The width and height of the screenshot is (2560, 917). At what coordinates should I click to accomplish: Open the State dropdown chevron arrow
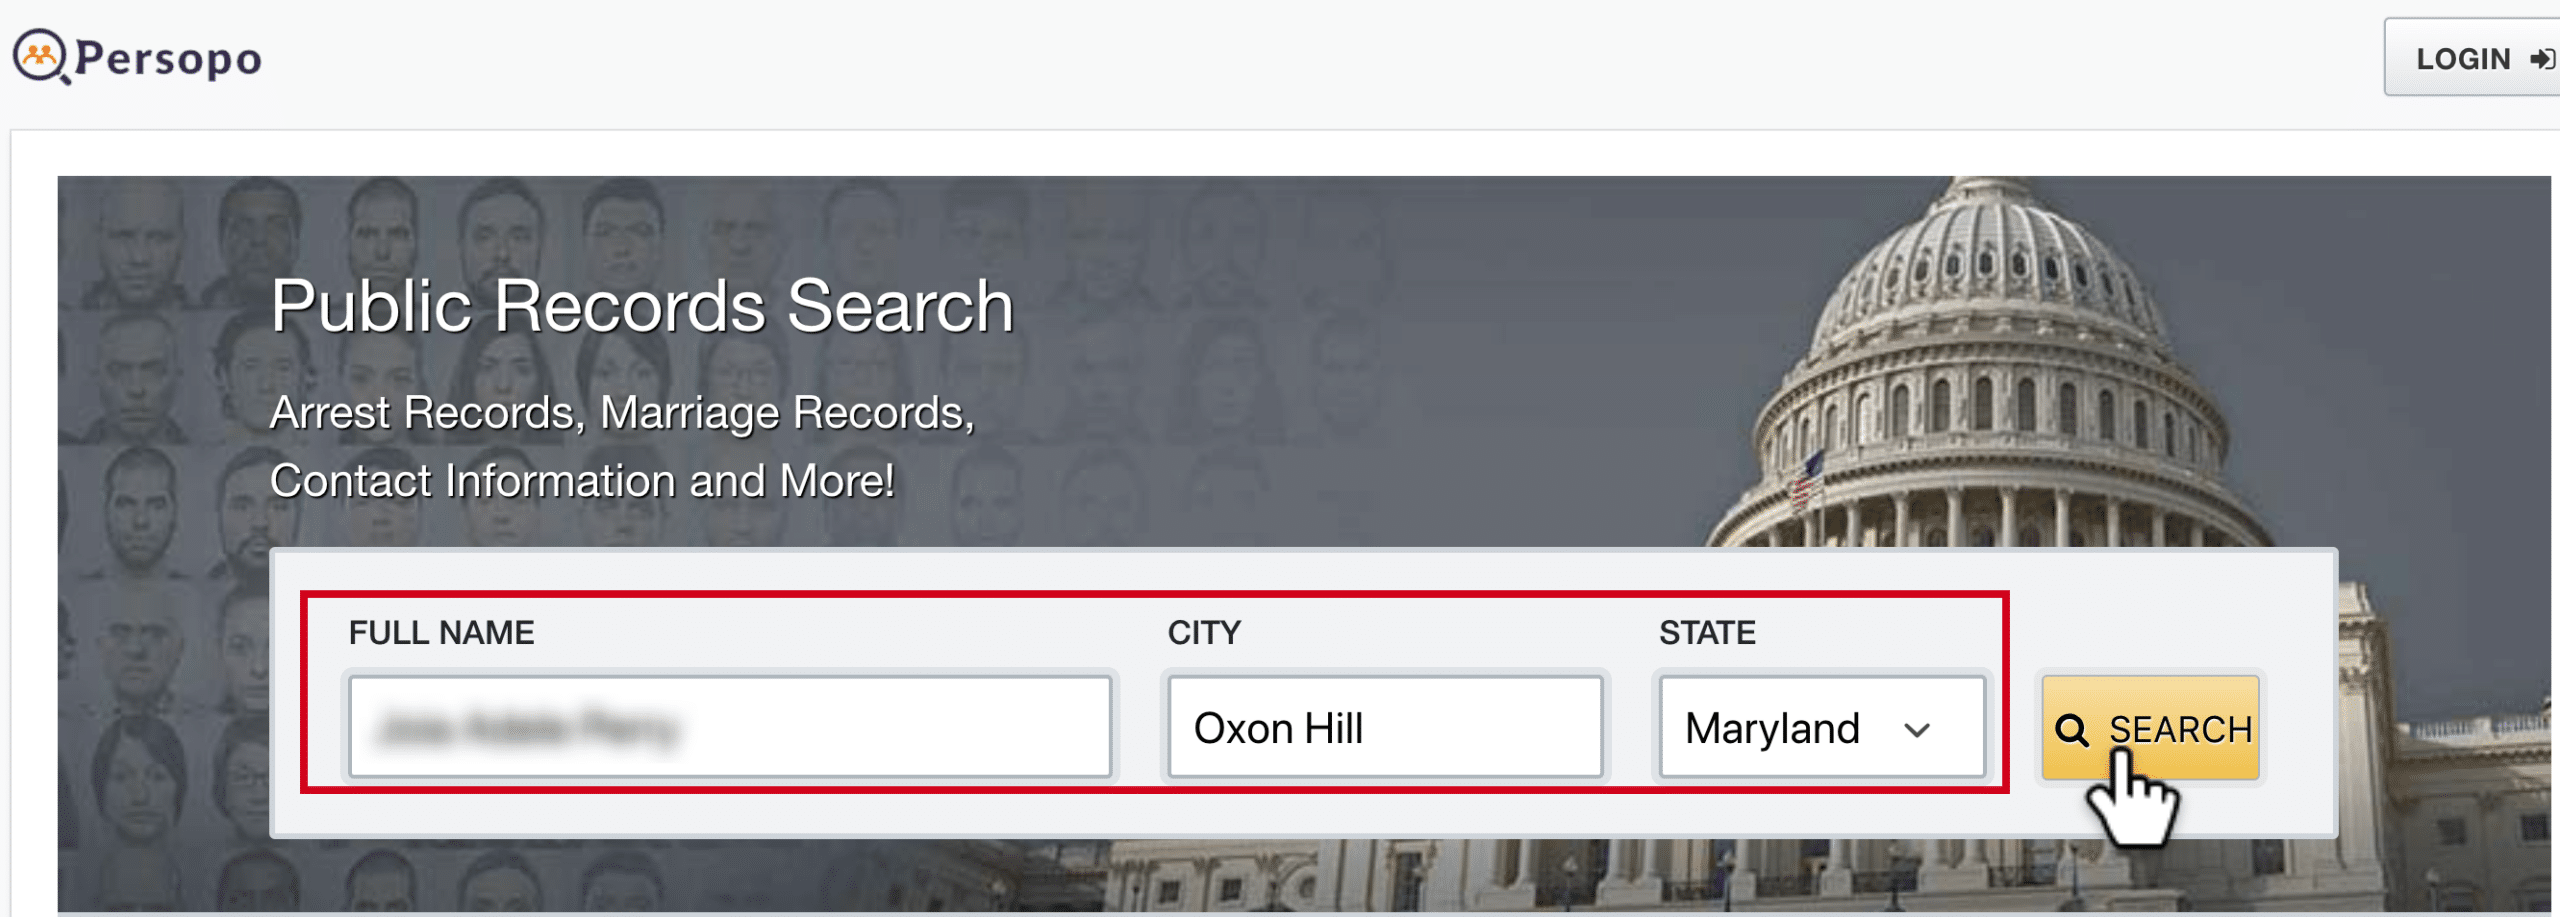click(x=1916, y=730)
